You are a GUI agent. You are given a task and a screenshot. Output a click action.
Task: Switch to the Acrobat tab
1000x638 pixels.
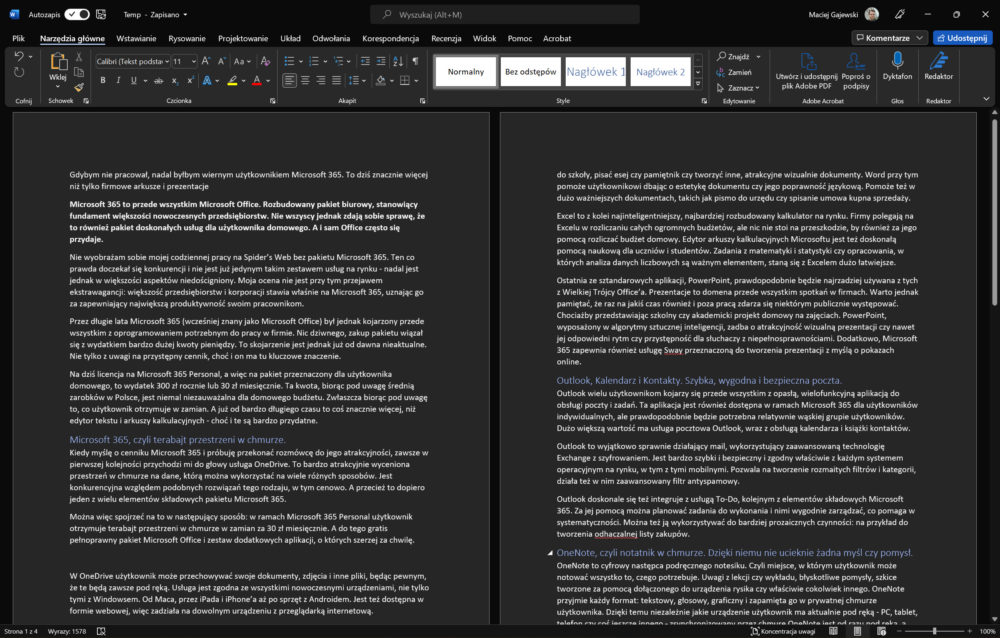pos(557,38)
